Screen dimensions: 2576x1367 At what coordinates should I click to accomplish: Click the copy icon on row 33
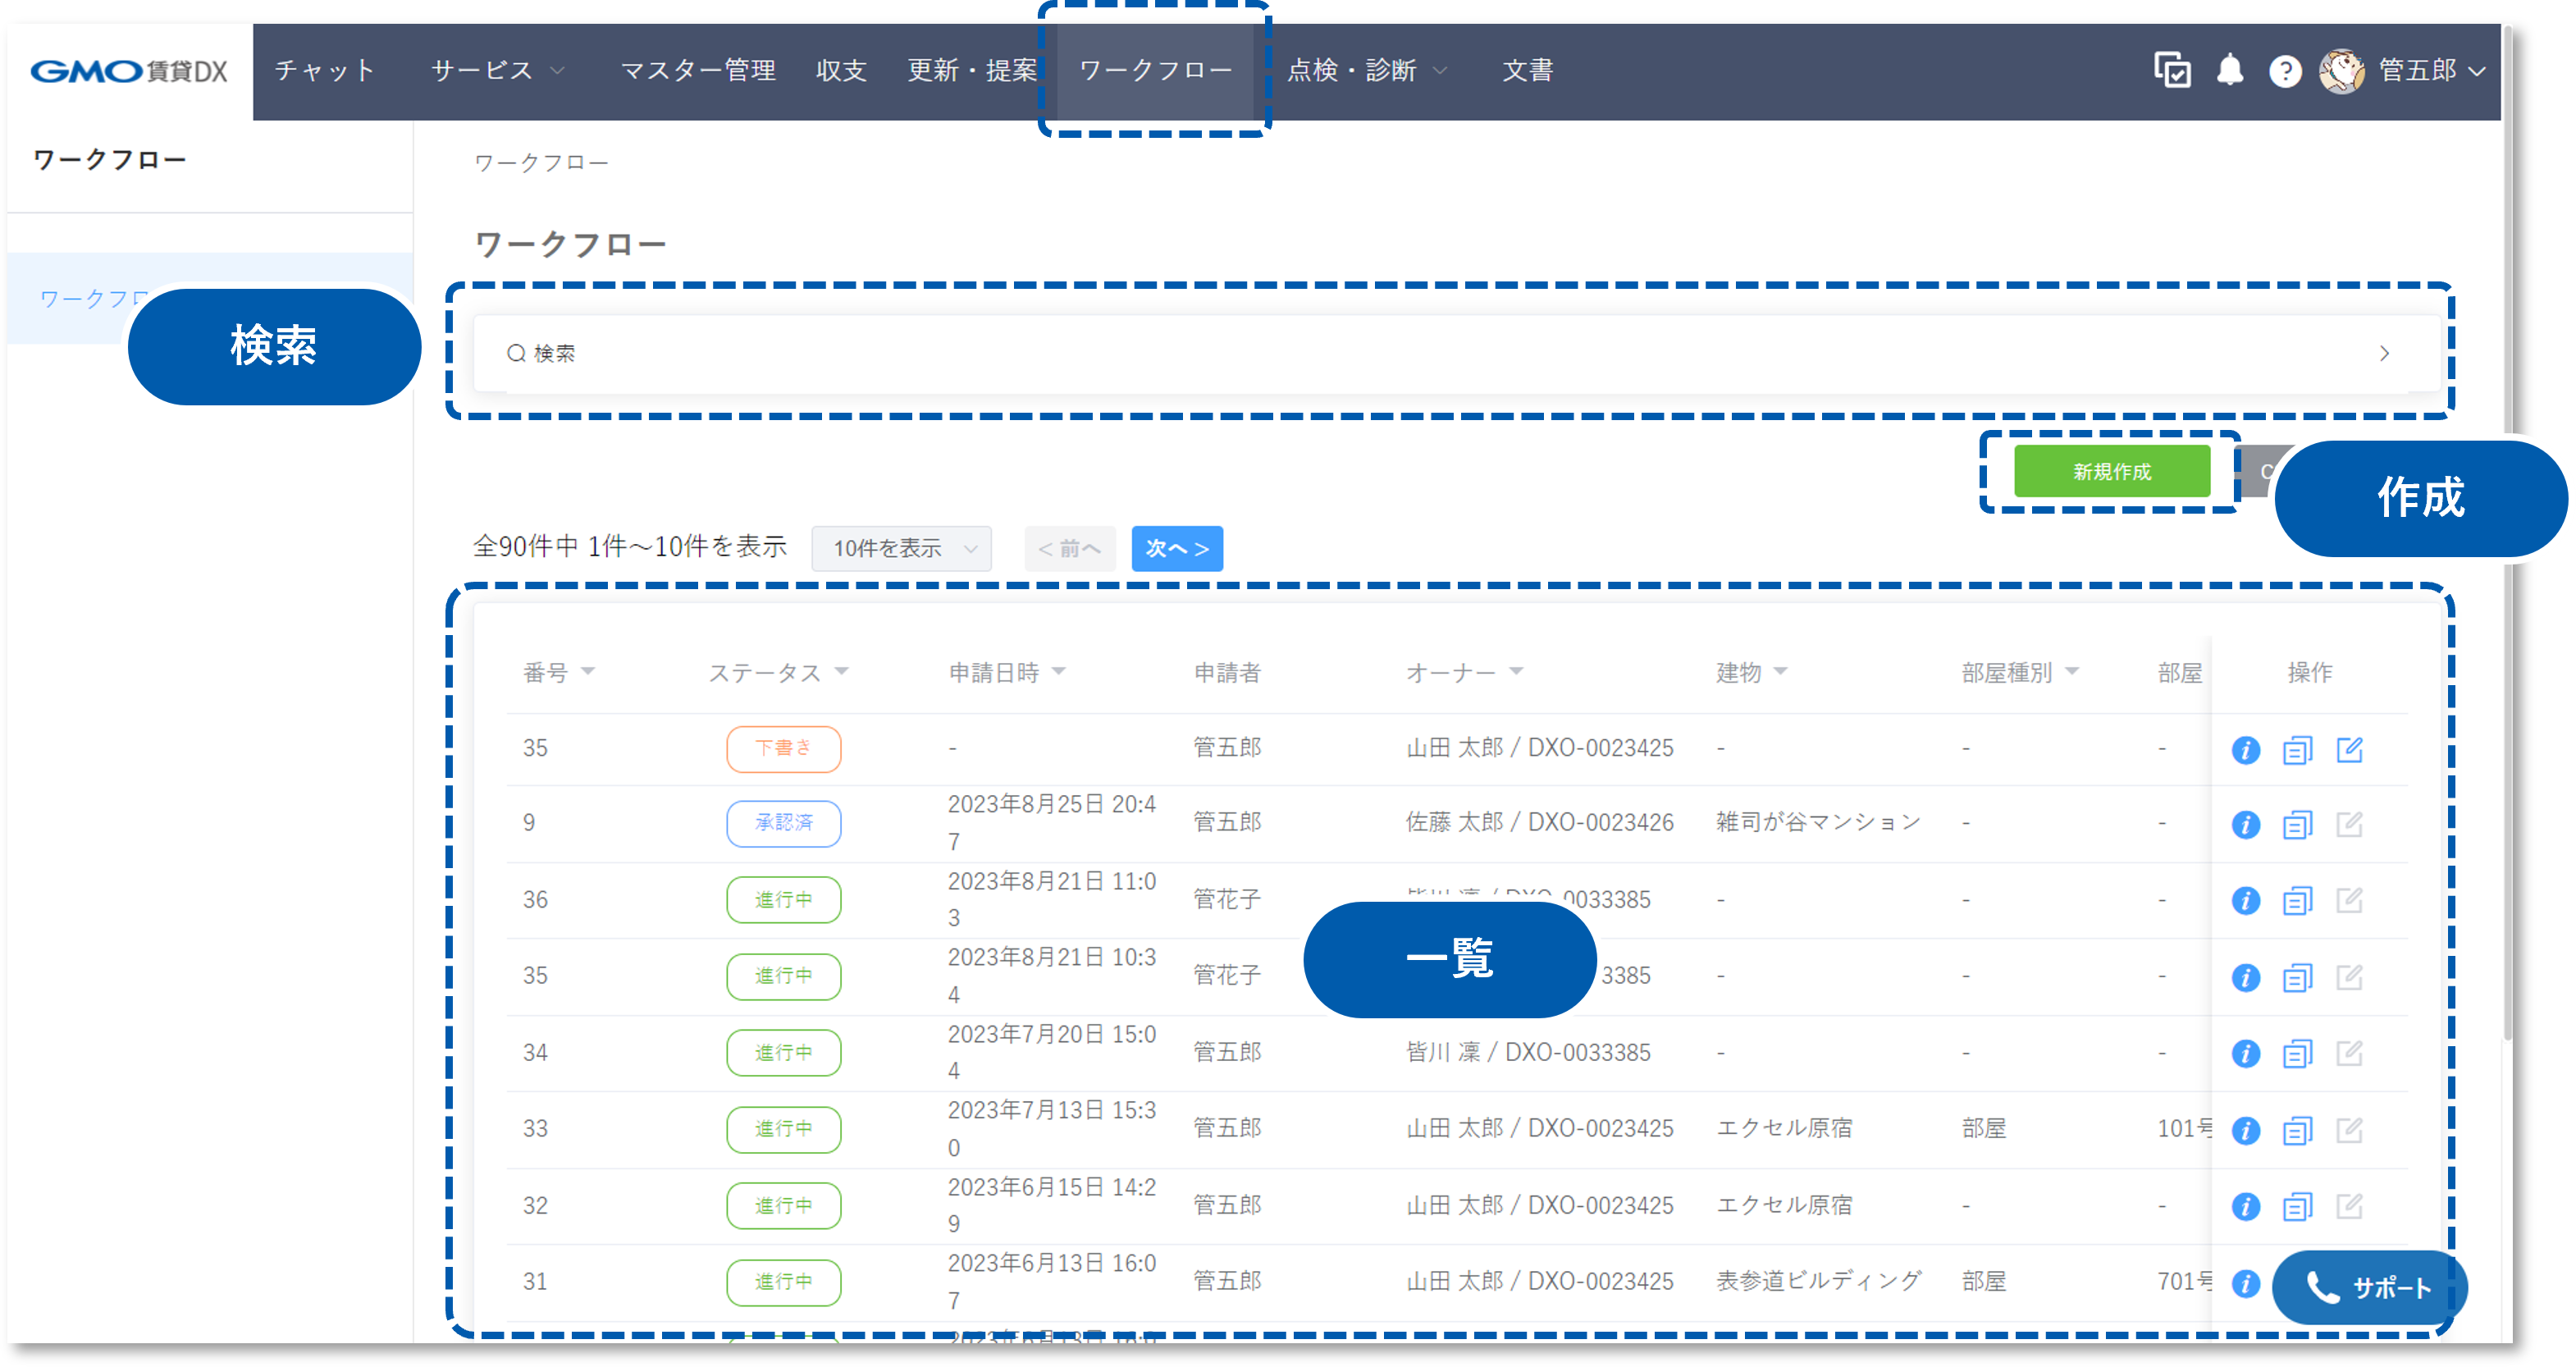pos(2297,1130)
